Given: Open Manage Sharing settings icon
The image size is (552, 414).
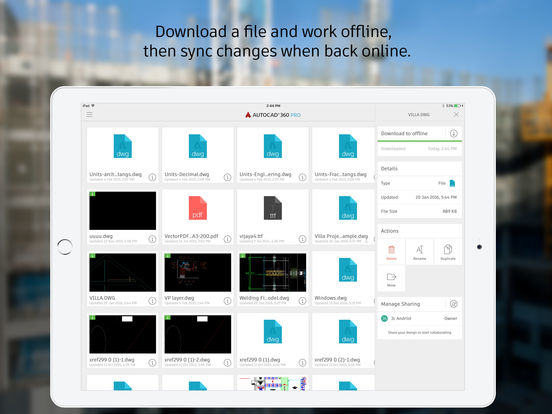Looking at the screenshot, I should pyautogui.click(x=453, y=304).
